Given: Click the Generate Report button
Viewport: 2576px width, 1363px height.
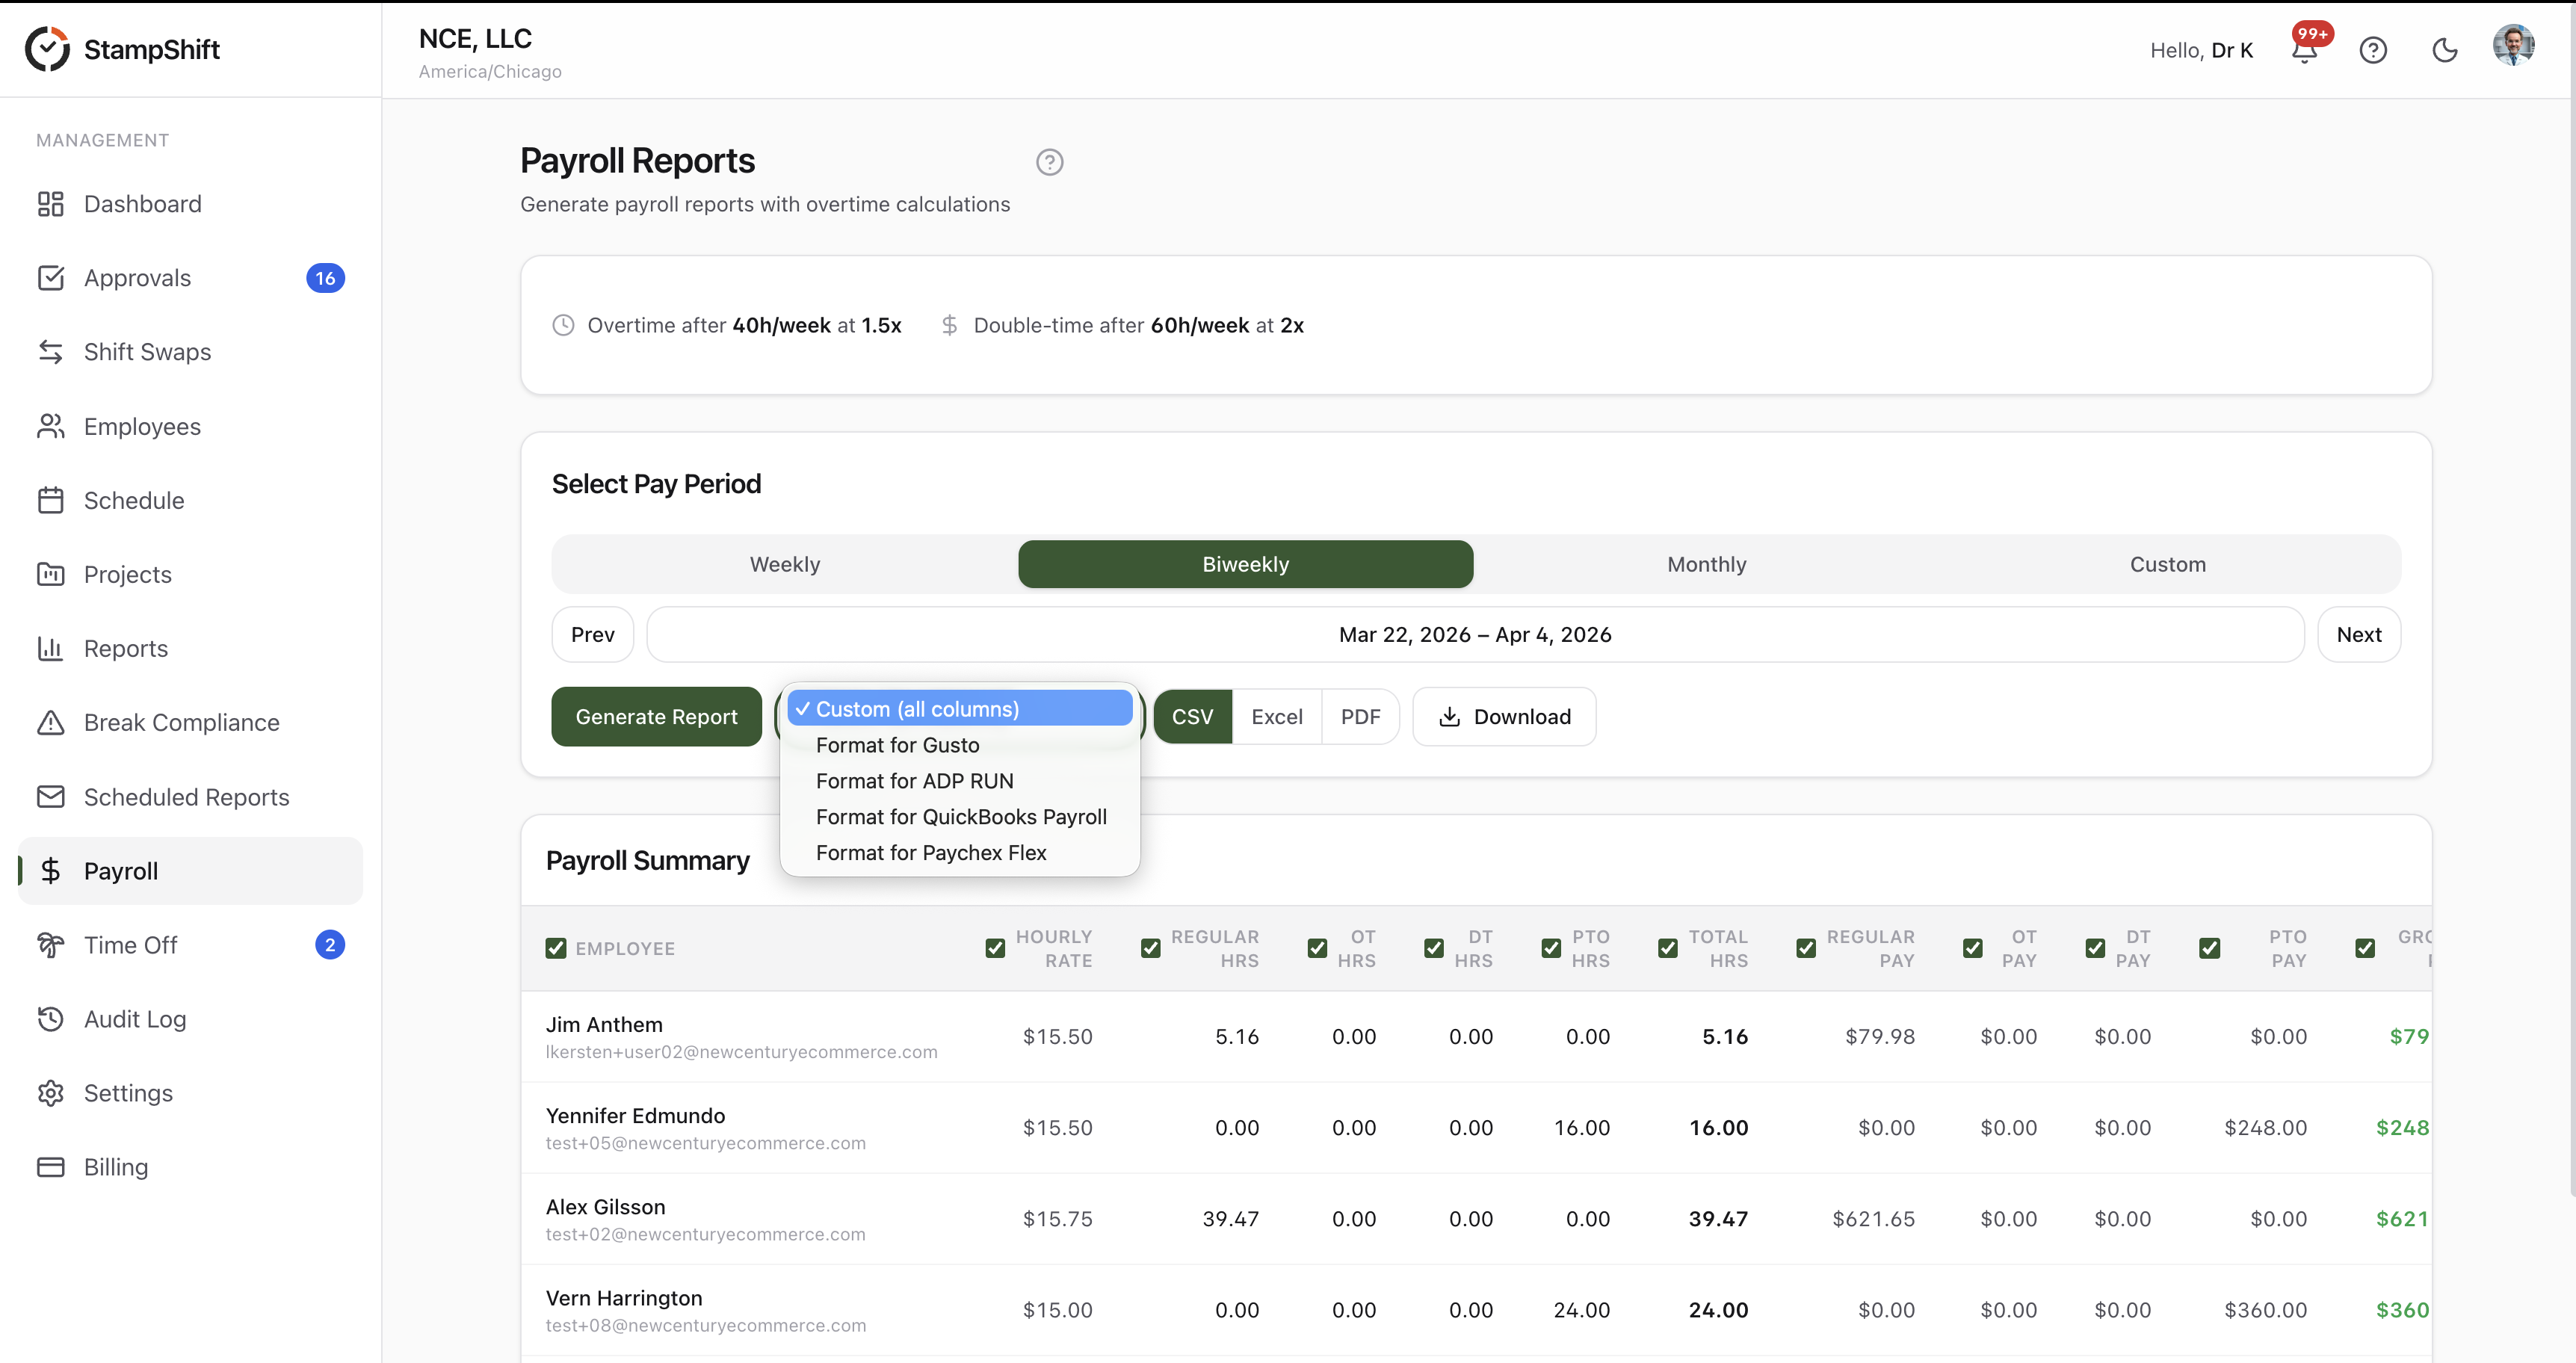Looking at the screenshot, I should coord(657,717).
